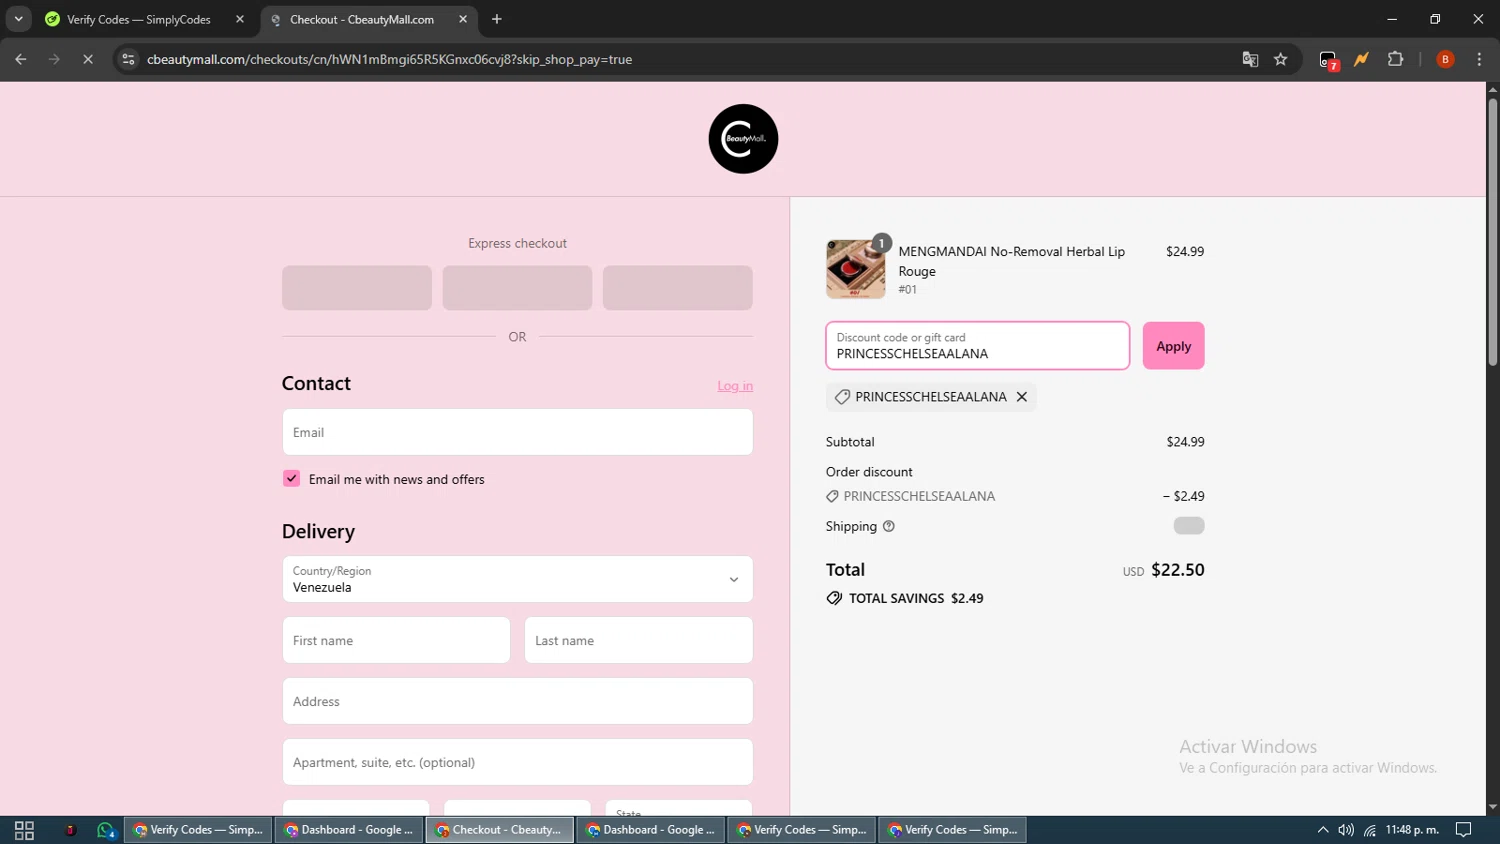
Task: Switch to Checkout - Cbeauty taskbar window
Action: [x=500, y=830]
